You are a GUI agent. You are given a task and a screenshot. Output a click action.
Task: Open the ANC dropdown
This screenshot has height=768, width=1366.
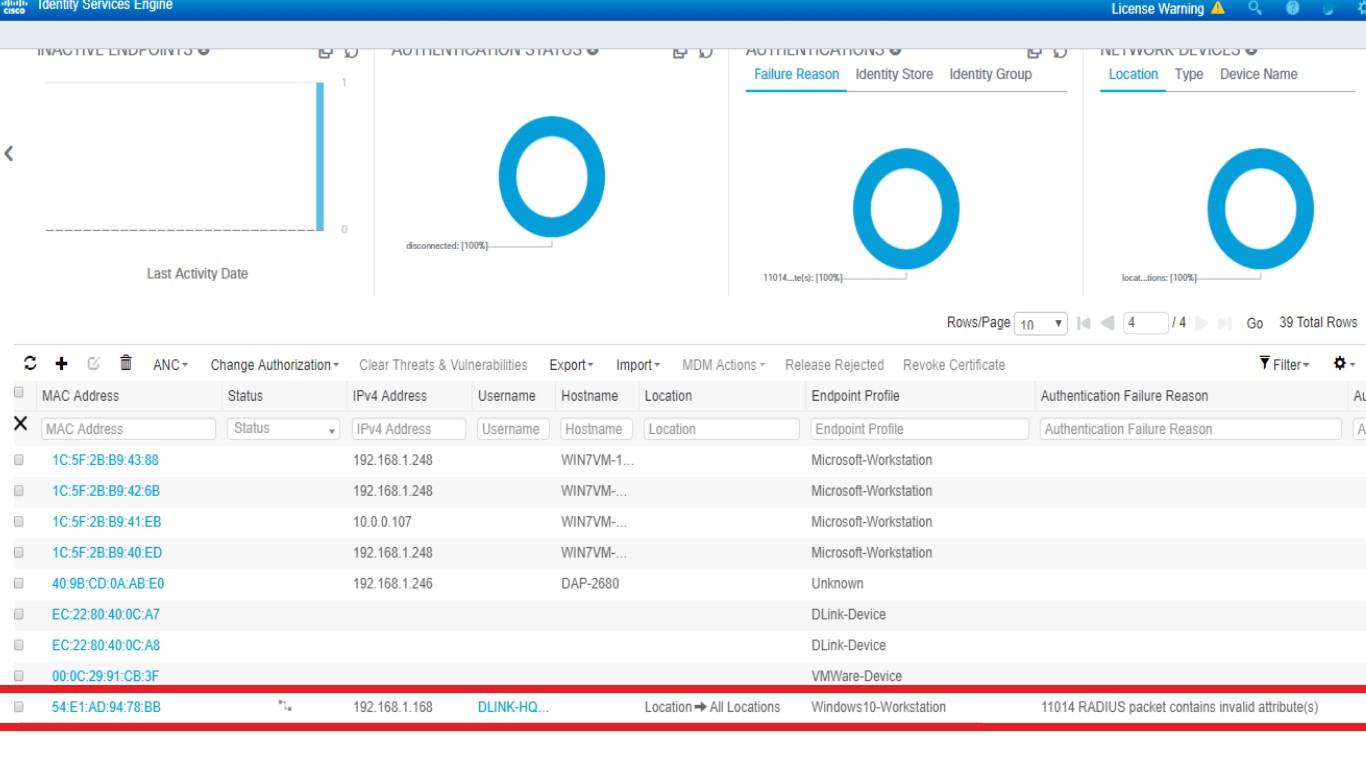point(170,365)
